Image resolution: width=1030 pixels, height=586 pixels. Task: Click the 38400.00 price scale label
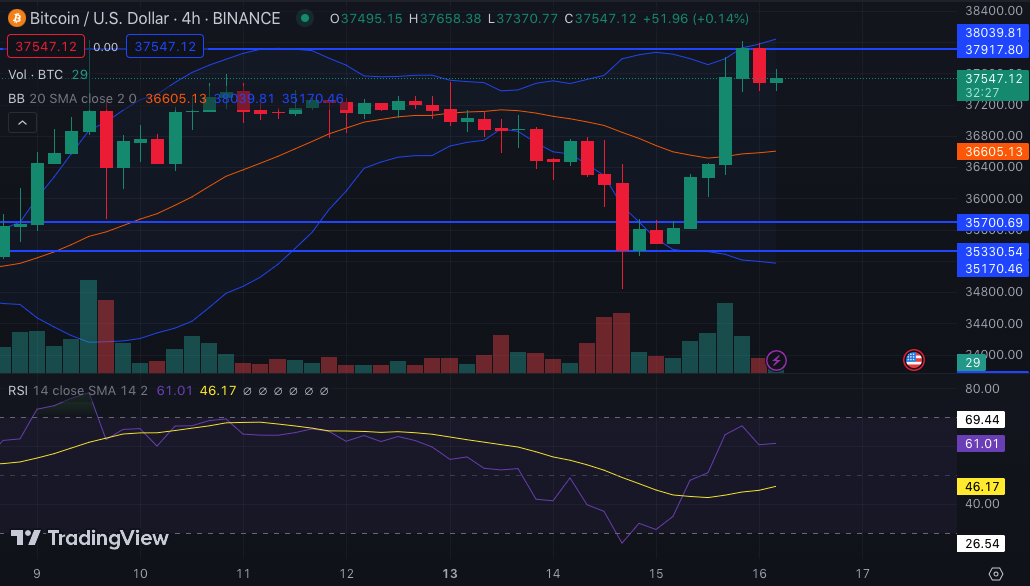(x=993, y=10)
